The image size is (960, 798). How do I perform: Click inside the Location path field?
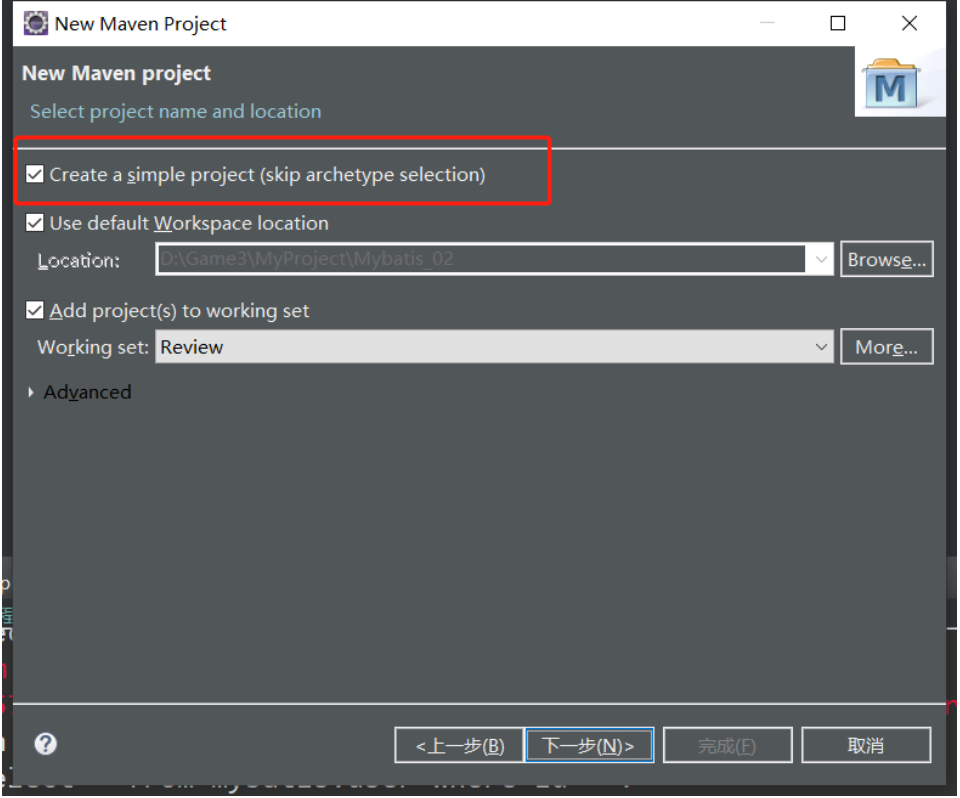coord(480,260)
